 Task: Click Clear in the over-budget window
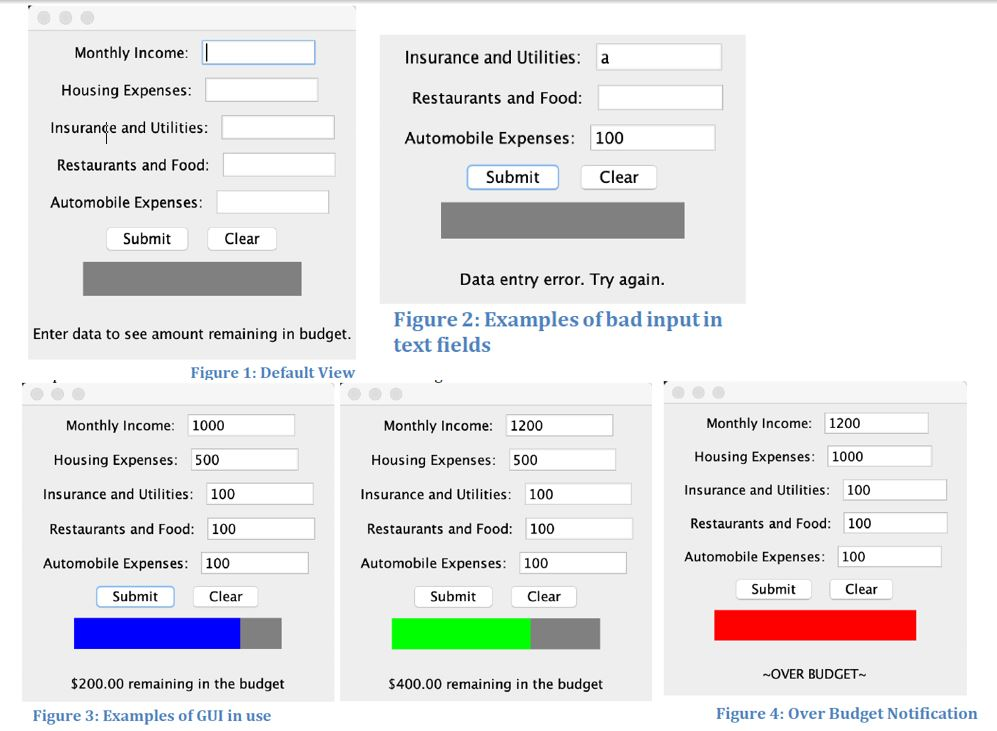click(x=861, y=589)
